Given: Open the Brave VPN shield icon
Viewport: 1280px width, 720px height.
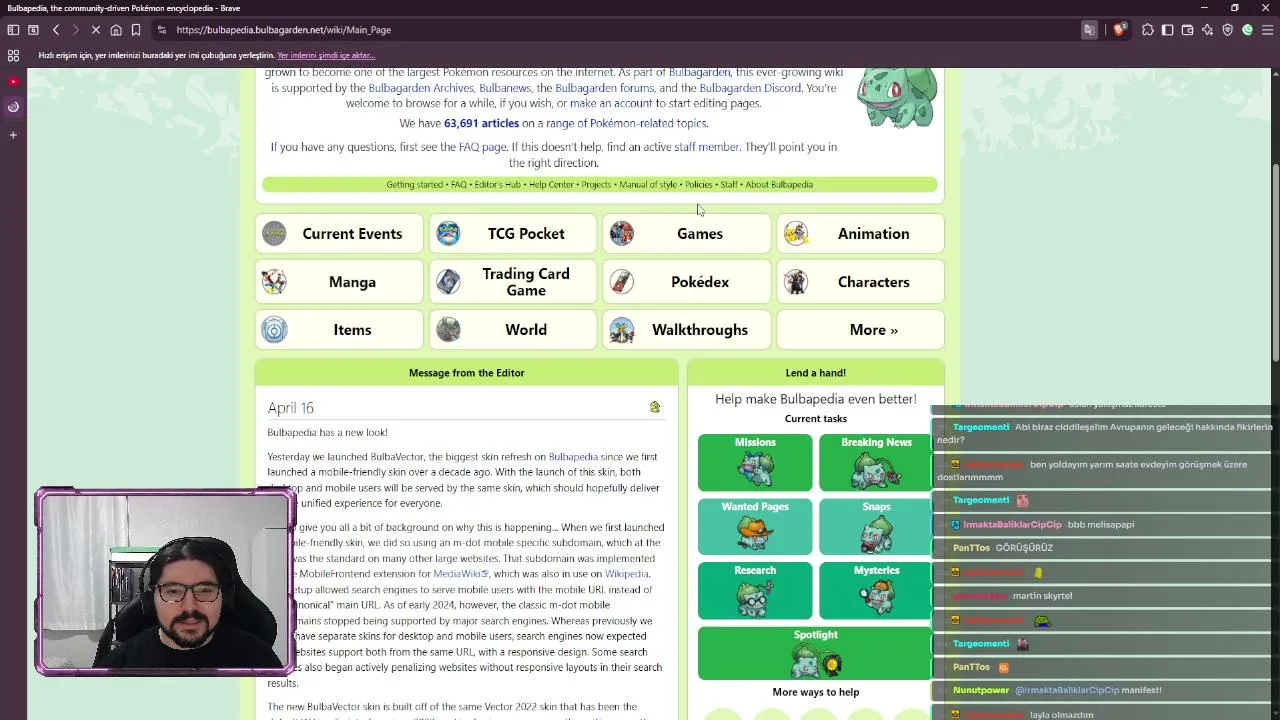Looking at the screenshot, I should 1228,30.
